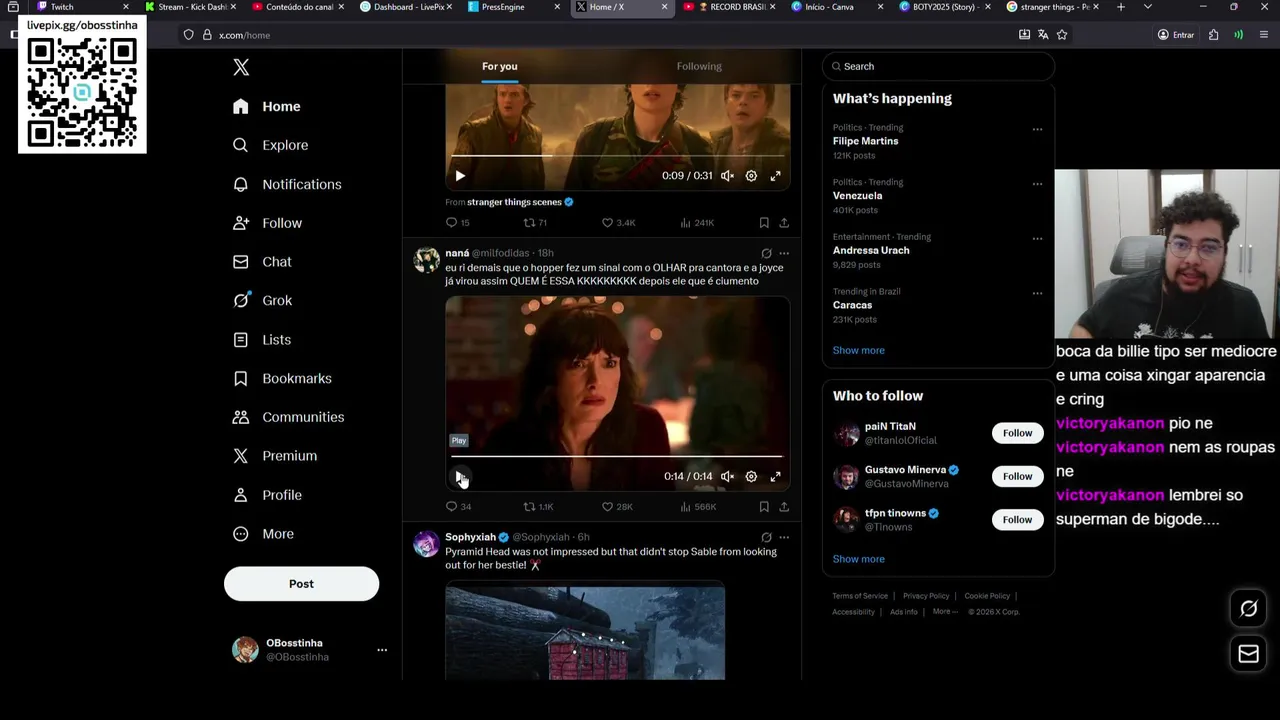The height and width of the screenshot is (720, 1280).
Task: Click Grok icon on naná post
Action: click(766, 253)
